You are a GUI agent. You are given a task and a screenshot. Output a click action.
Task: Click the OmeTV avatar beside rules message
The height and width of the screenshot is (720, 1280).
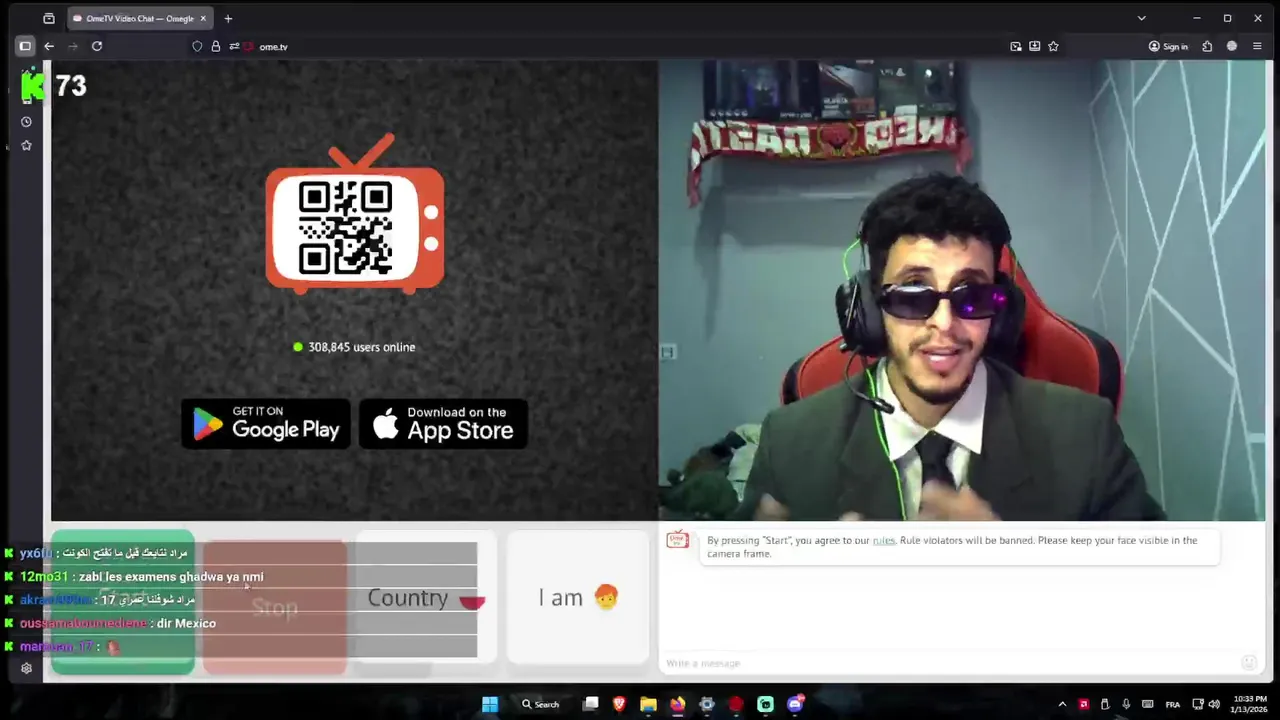point(678,540)
